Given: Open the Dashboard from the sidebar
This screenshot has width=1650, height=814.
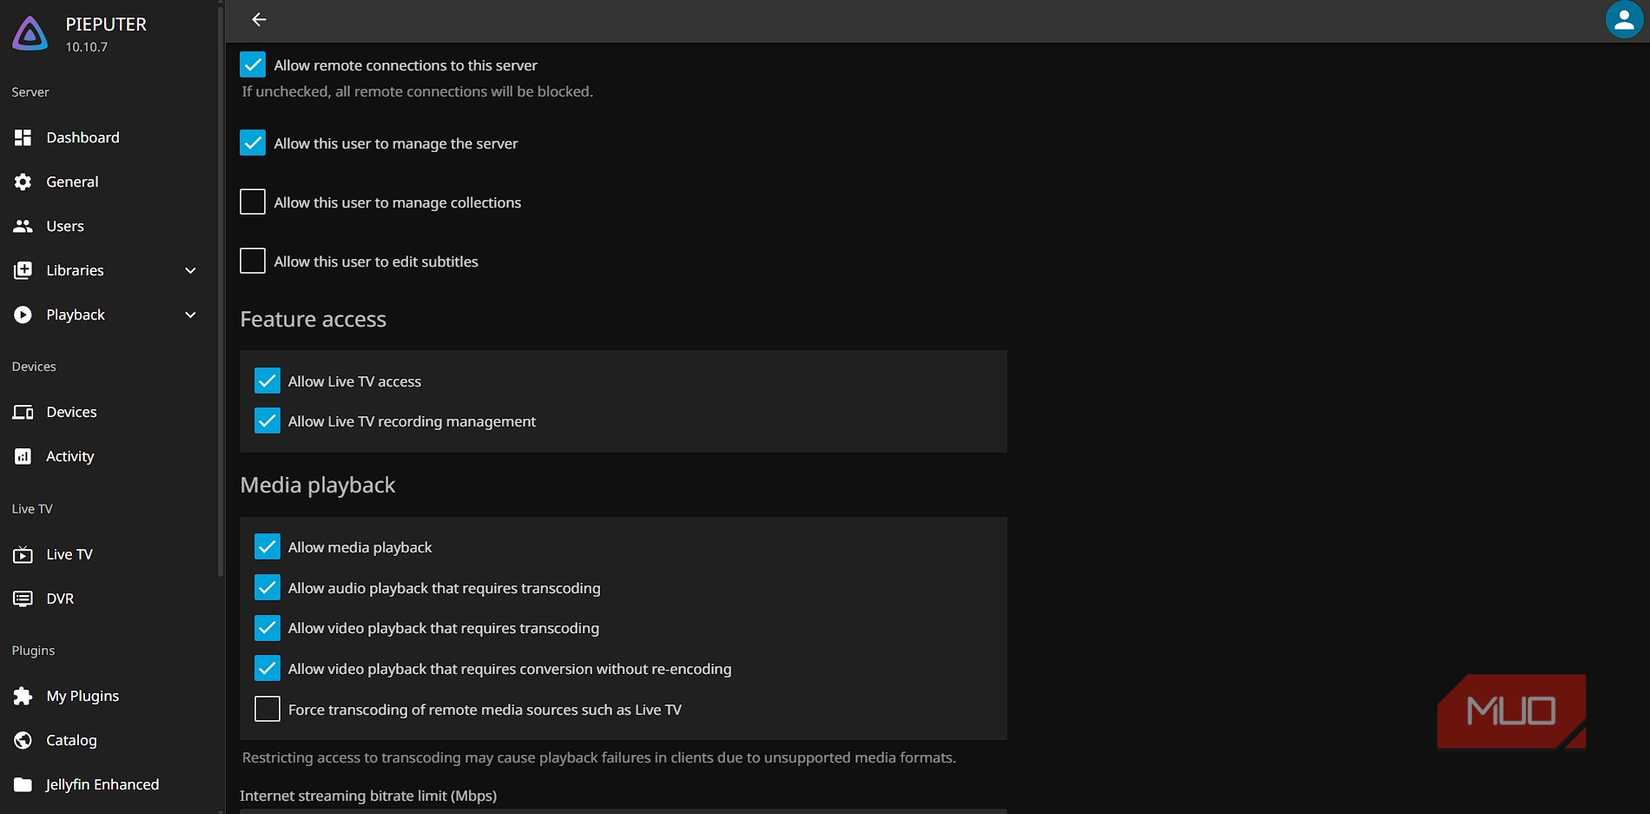Looking at the screenshot, I should coord(83,137).
